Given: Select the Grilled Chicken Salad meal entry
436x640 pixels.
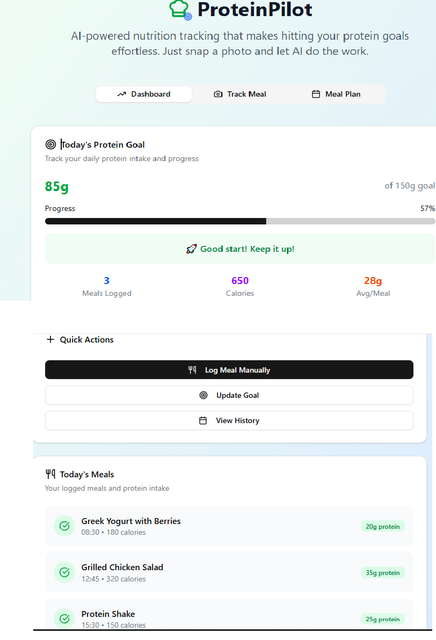Looking at the screenshot, I should click(x=229, y=572).
